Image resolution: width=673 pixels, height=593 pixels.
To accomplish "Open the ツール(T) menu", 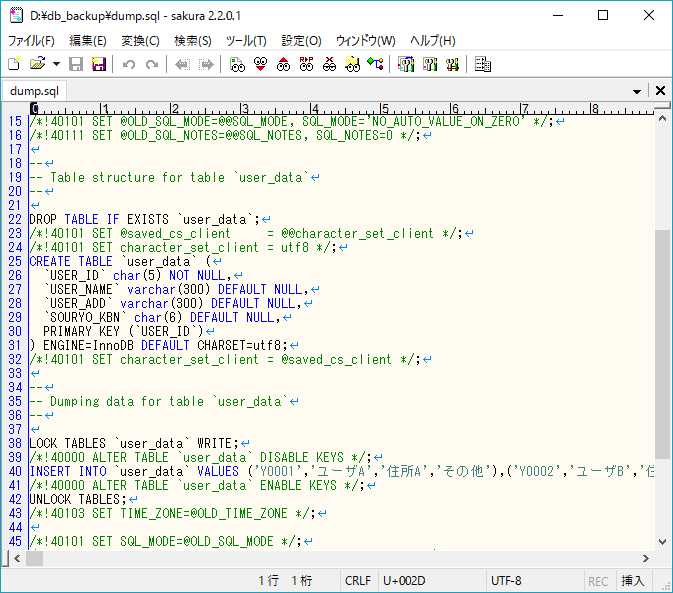I will [x=246, y=41].
